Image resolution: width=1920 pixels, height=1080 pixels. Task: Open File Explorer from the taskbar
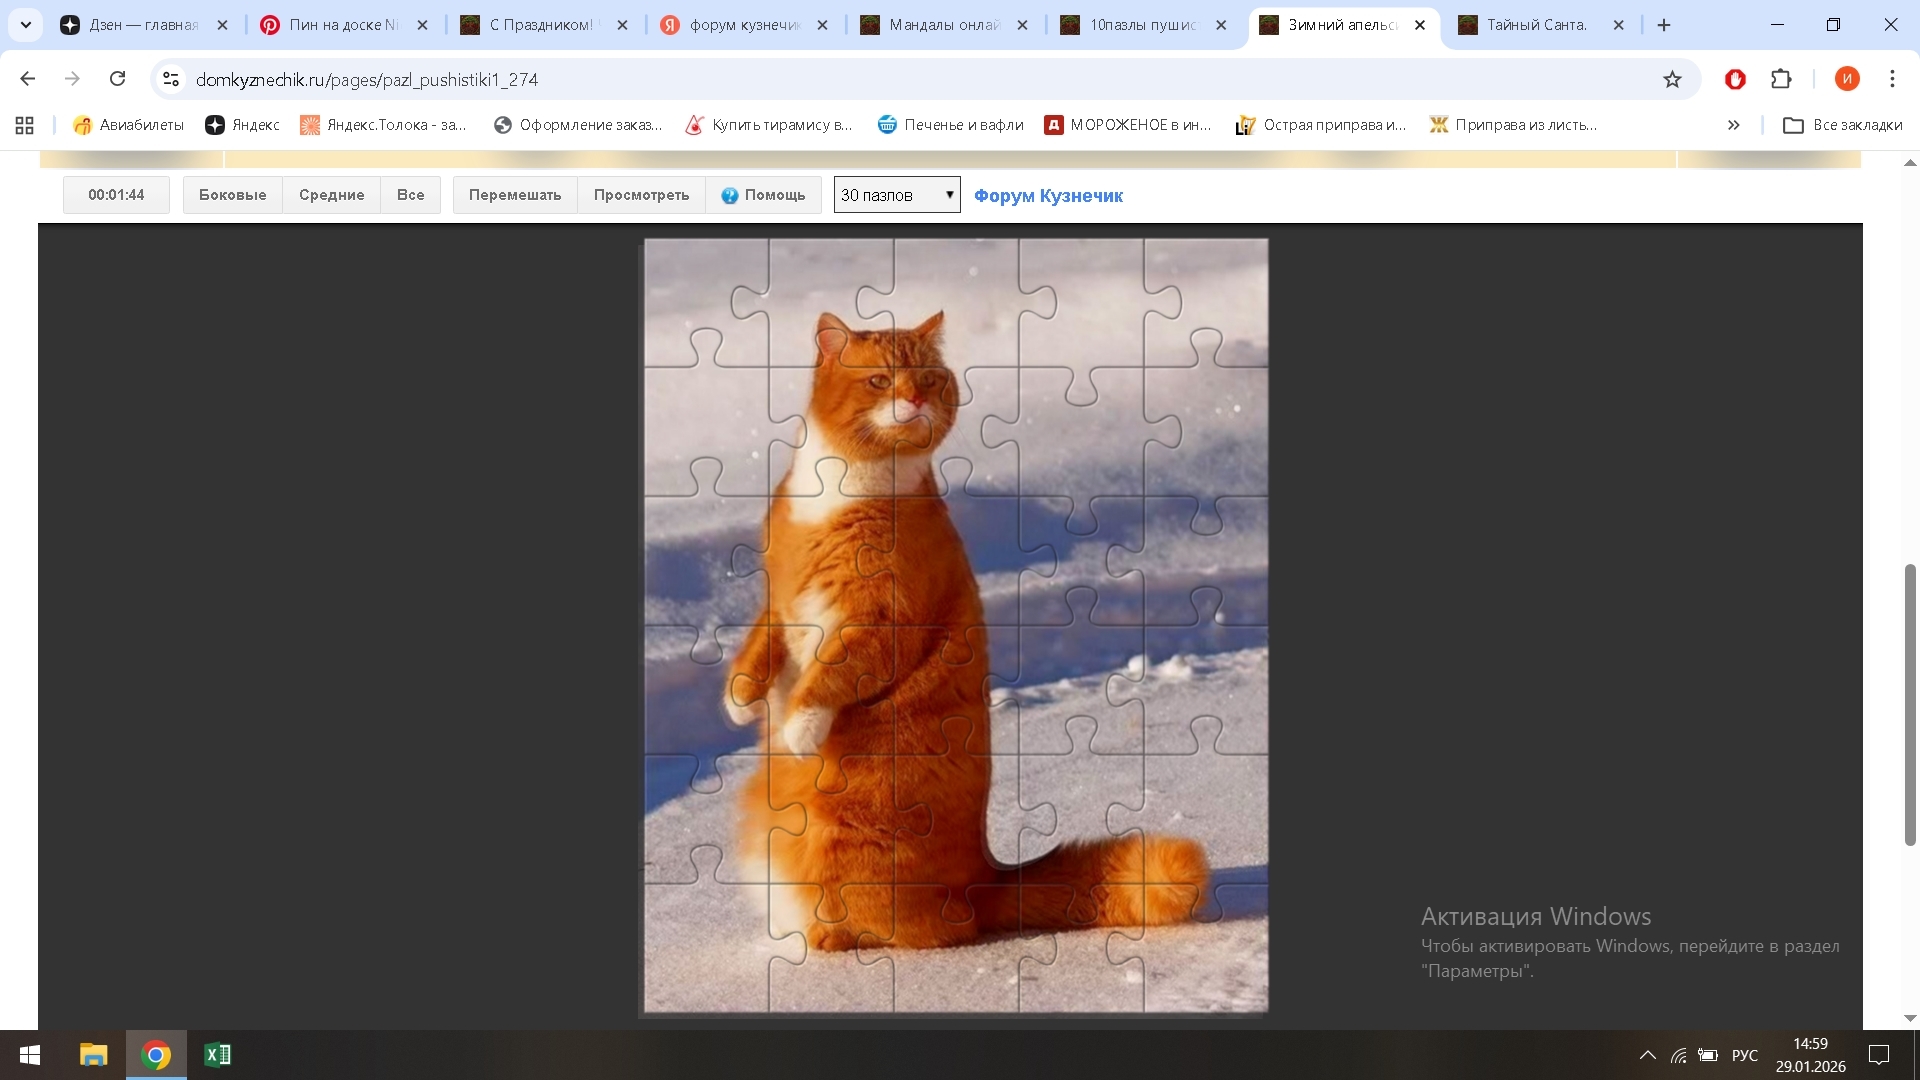[x=93, y=1055]
